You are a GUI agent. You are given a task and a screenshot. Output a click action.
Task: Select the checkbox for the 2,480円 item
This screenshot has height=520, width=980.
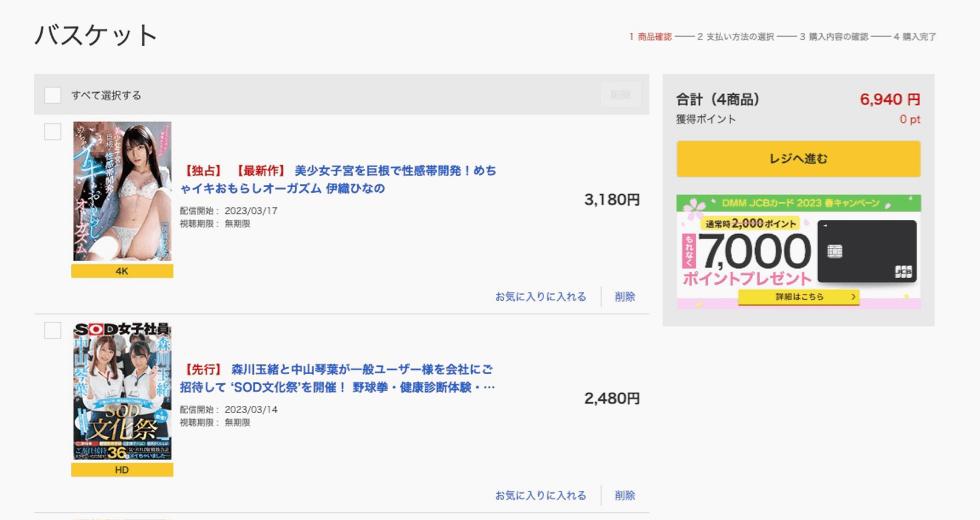click(53, 331)
